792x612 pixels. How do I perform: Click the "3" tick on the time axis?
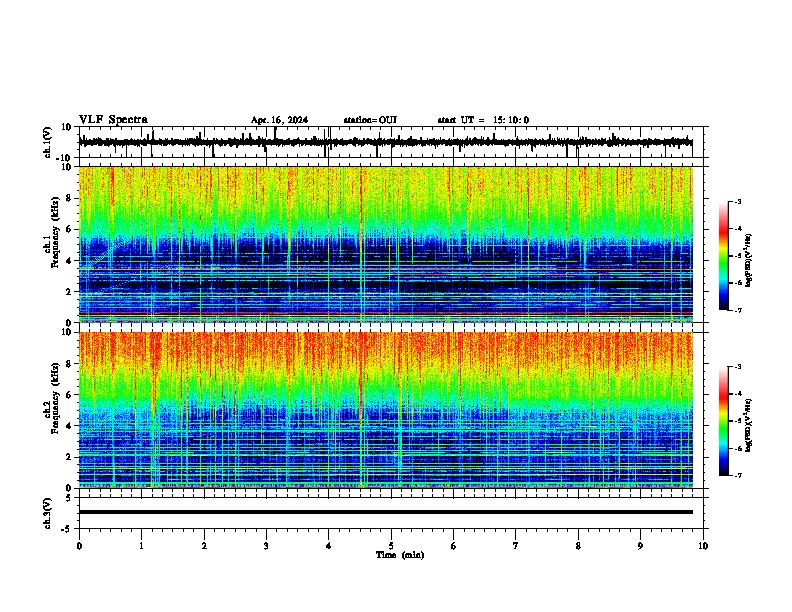point(266,546)
